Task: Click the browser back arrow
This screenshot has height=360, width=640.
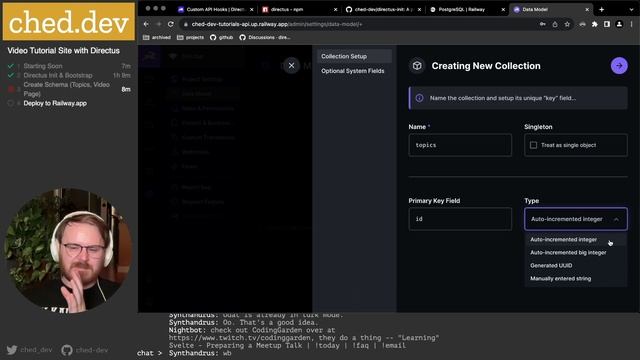Action: coord(146,24)
